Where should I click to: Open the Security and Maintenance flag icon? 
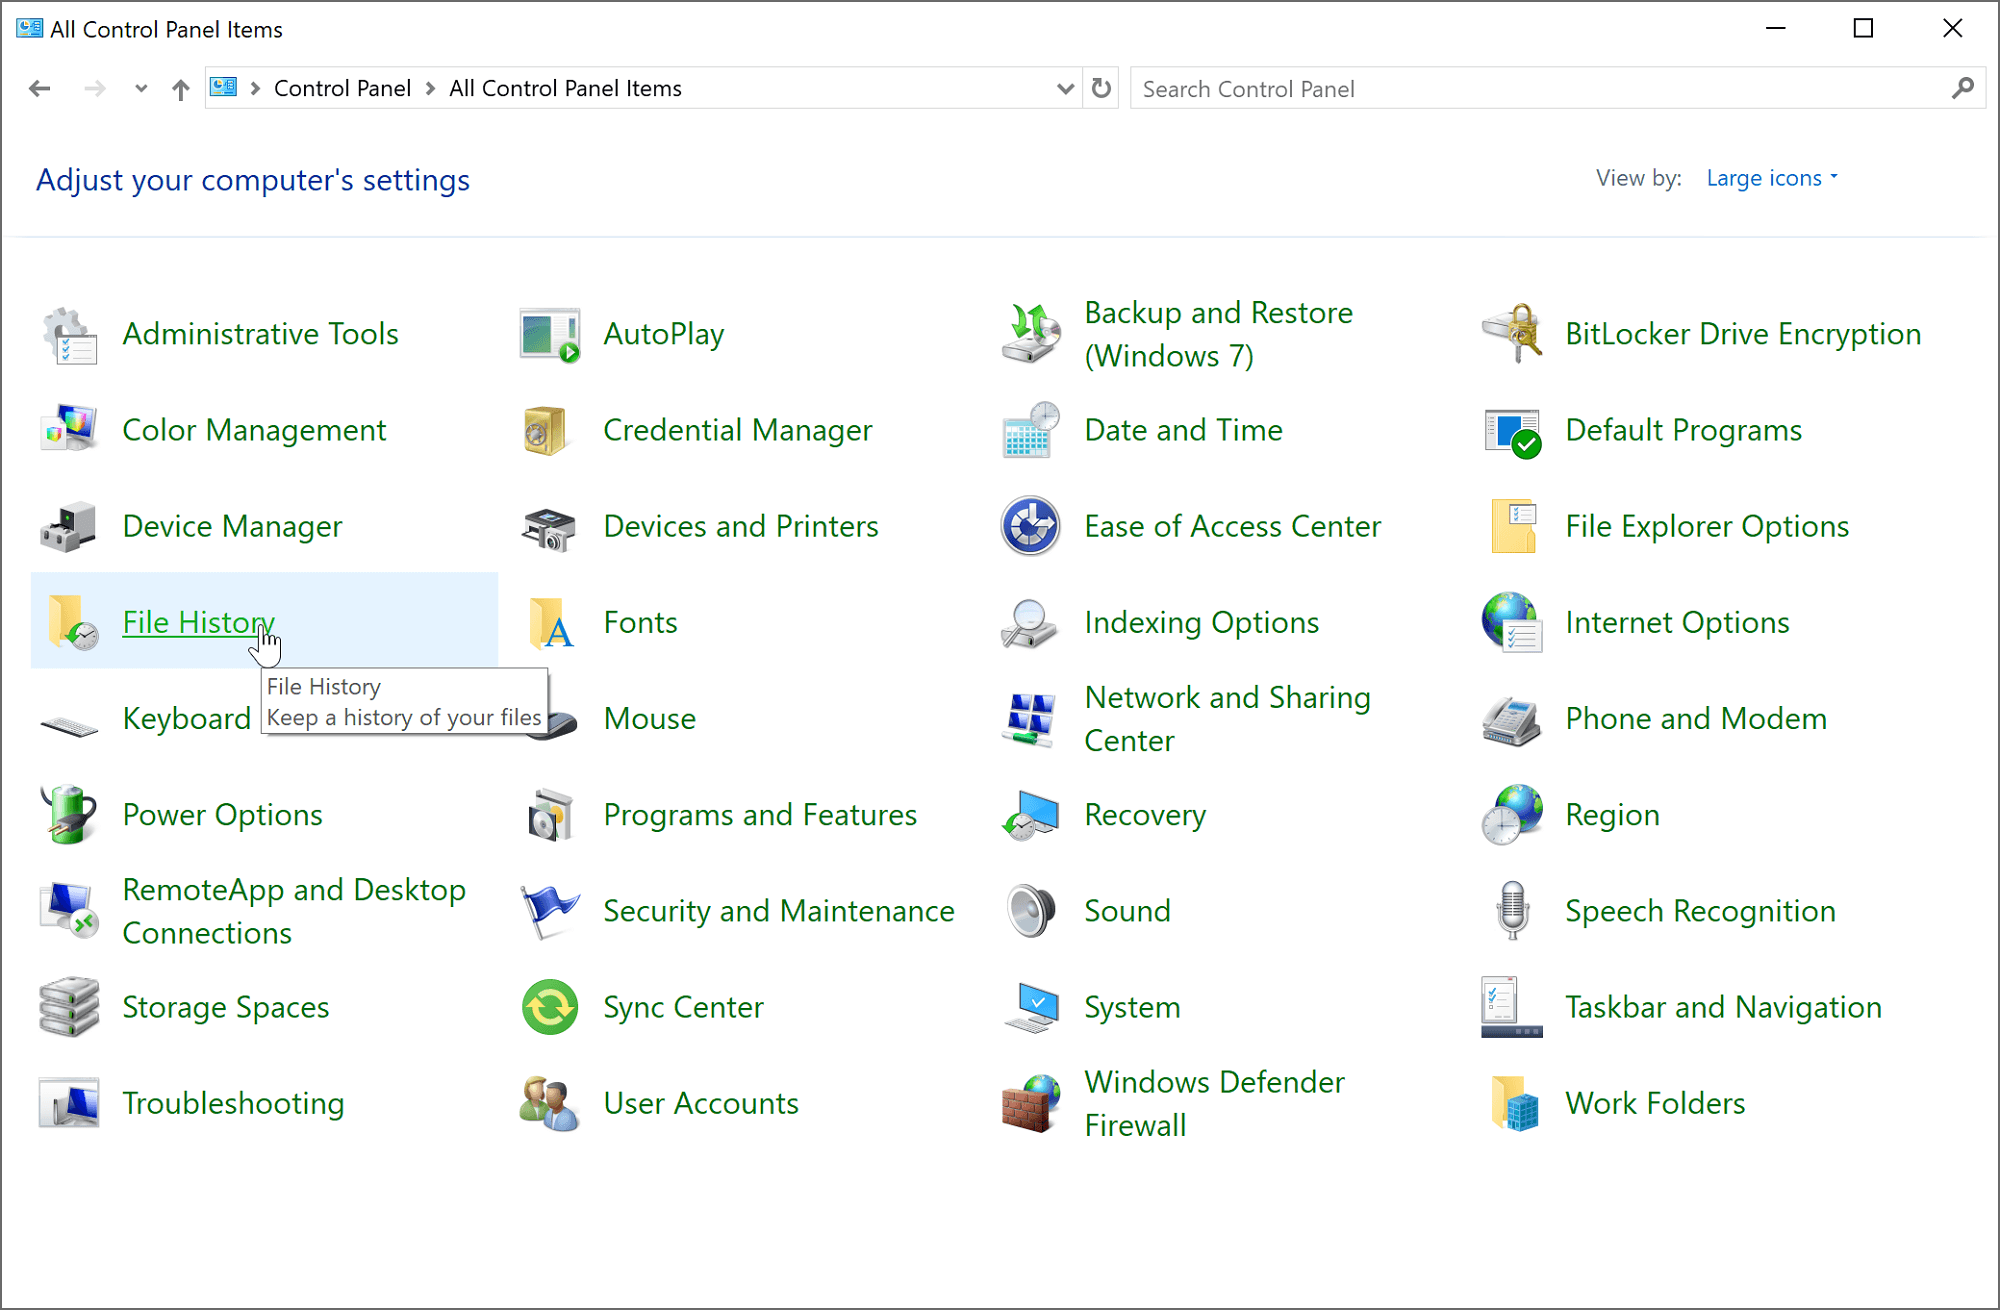550,911
